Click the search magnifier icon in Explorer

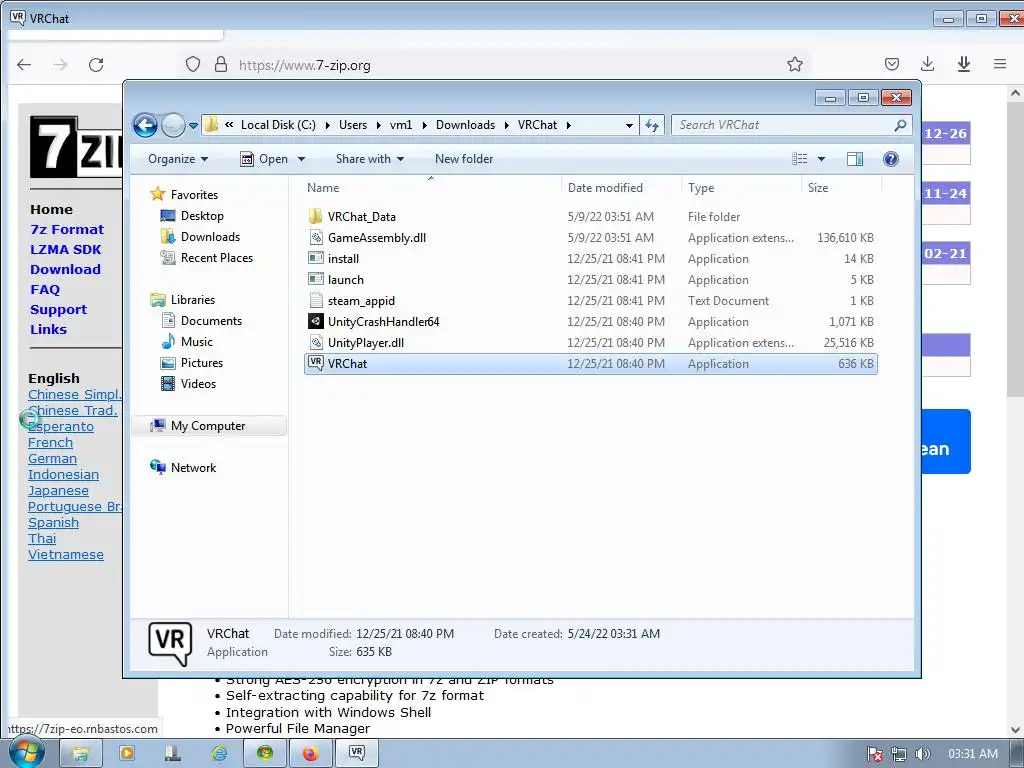(900, 125)
